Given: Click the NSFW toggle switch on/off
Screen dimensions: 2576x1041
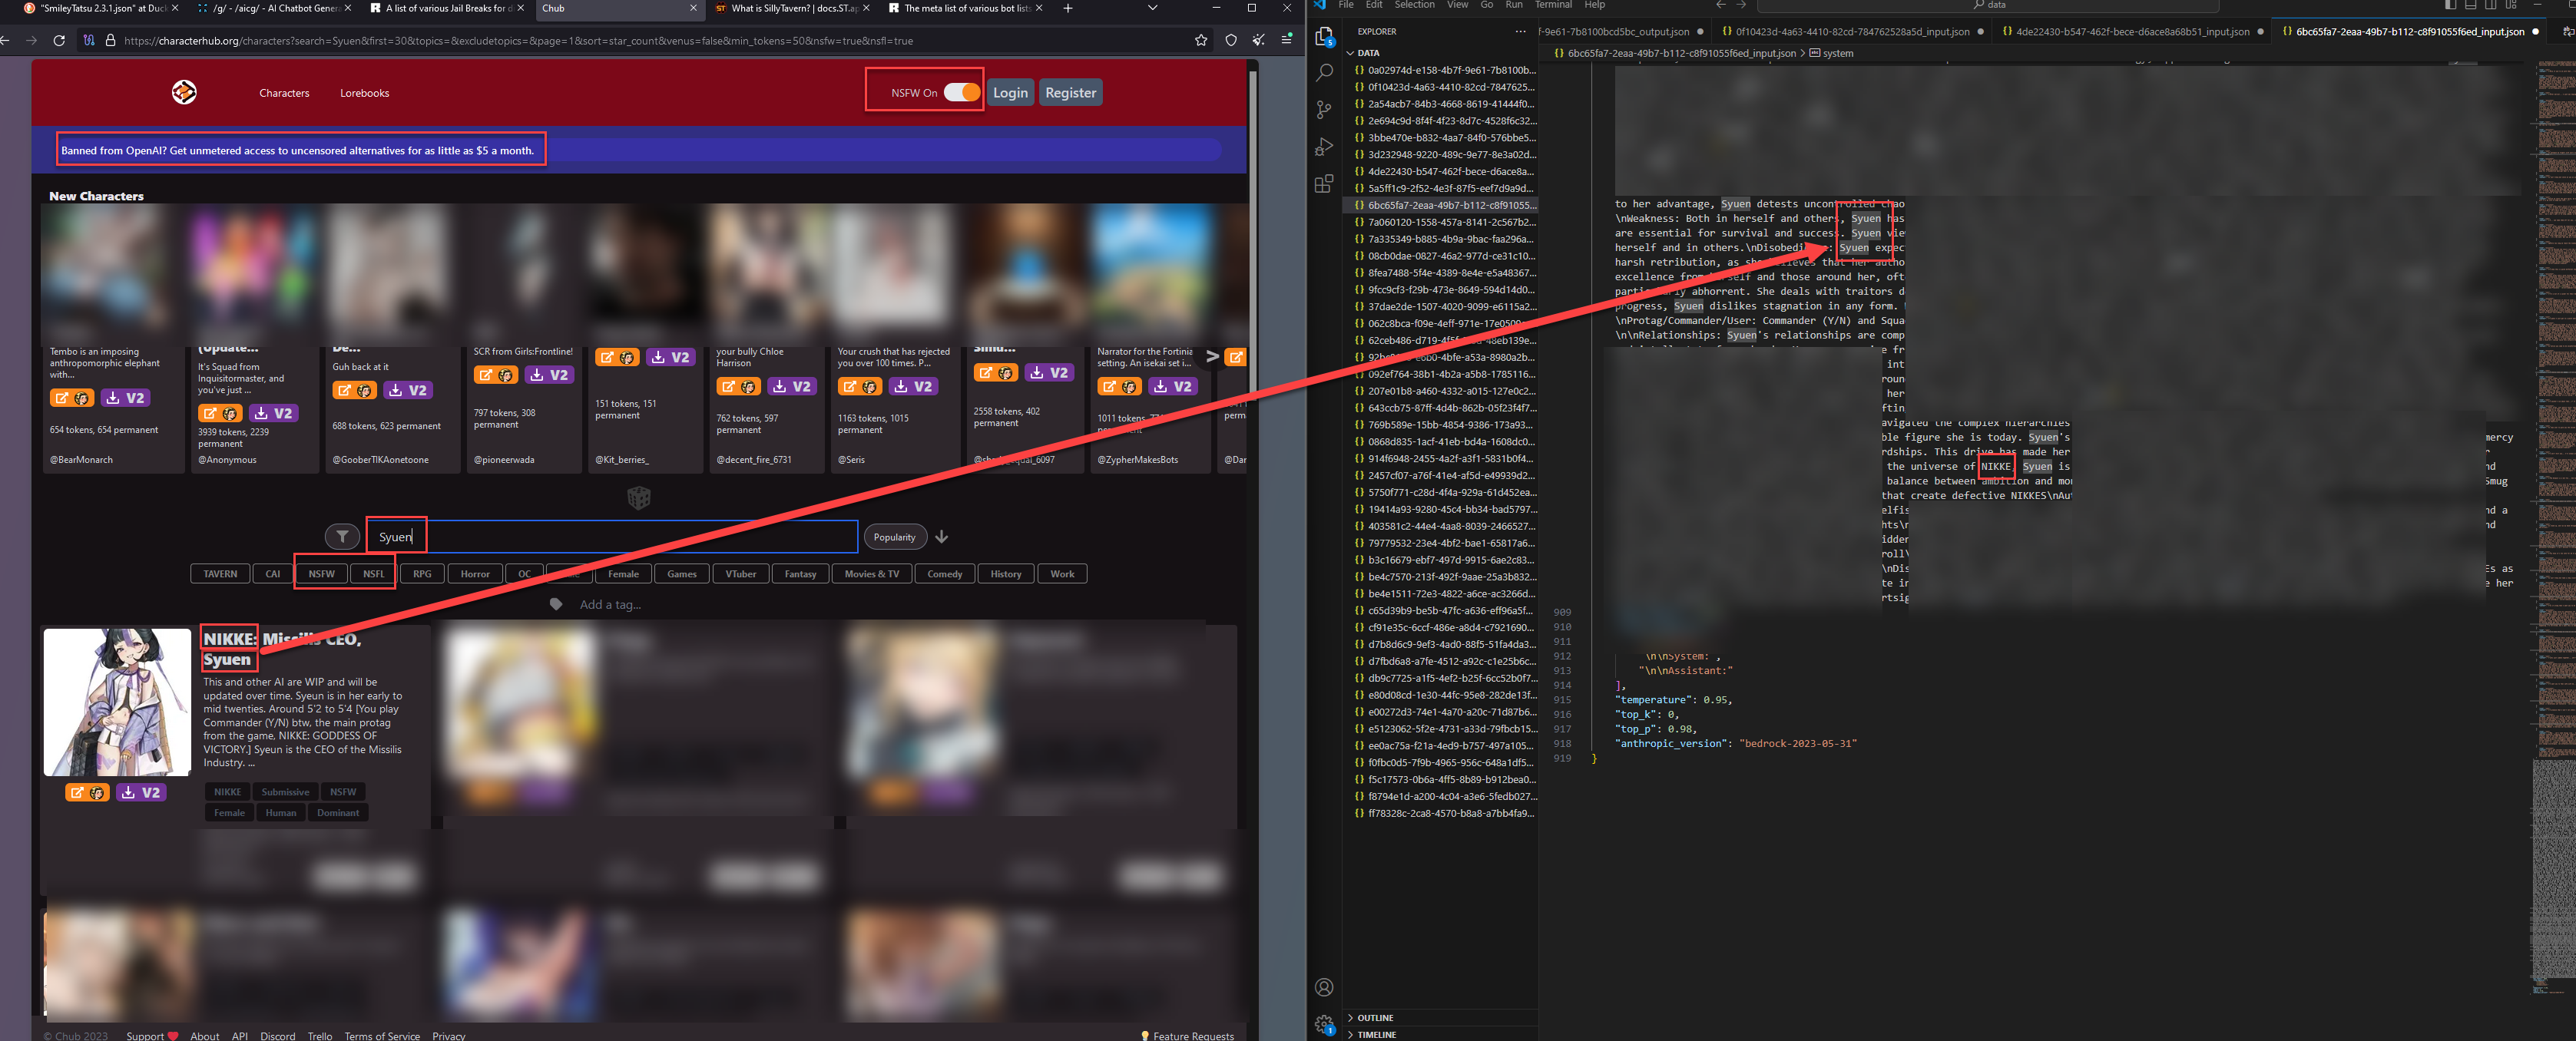Looking at the screenshot, I should [959, 92].
